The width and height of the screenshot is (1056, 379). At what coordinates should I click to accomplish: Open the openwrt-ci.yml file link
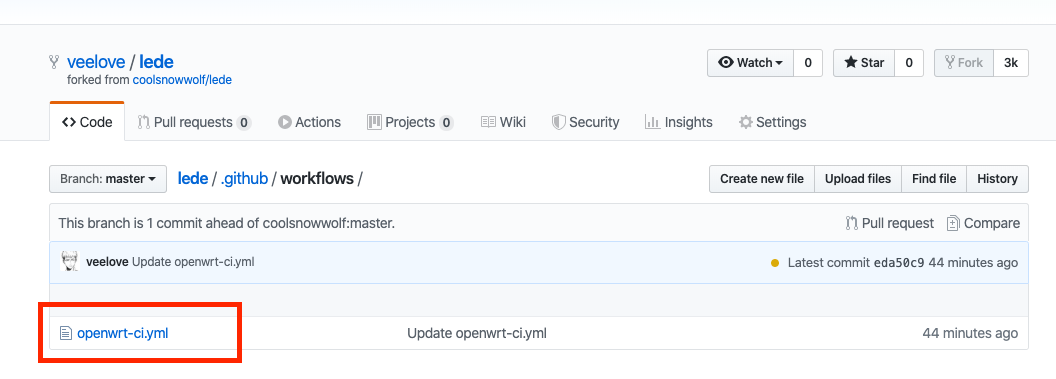[123, 333]
